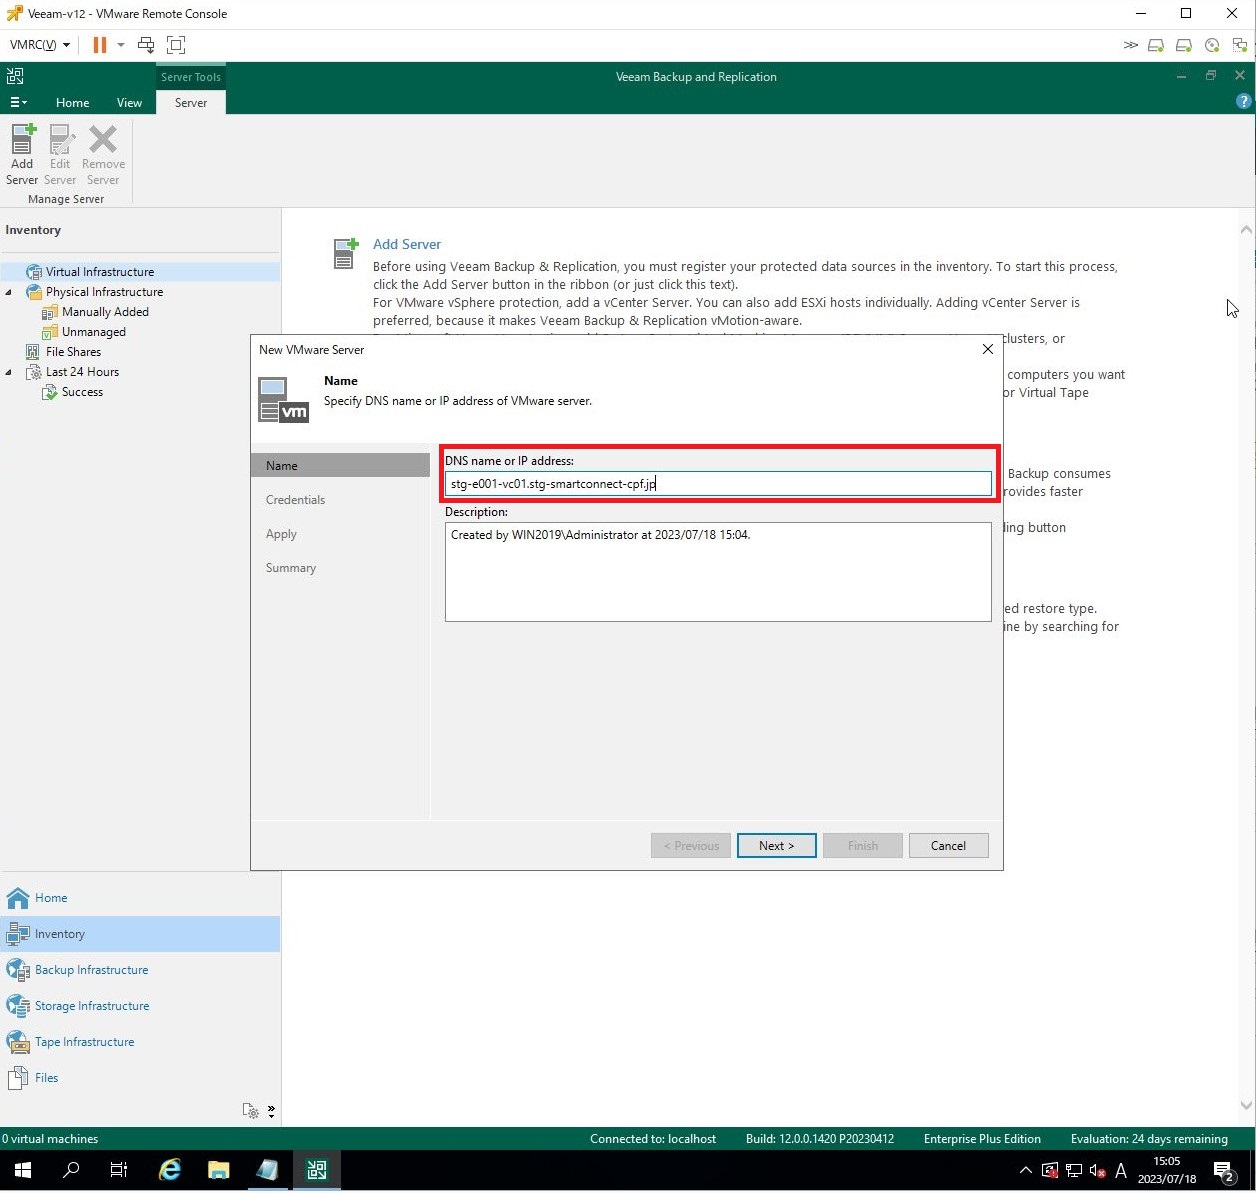
Task: Open Files view in navigation pane
Action: 140,1078
